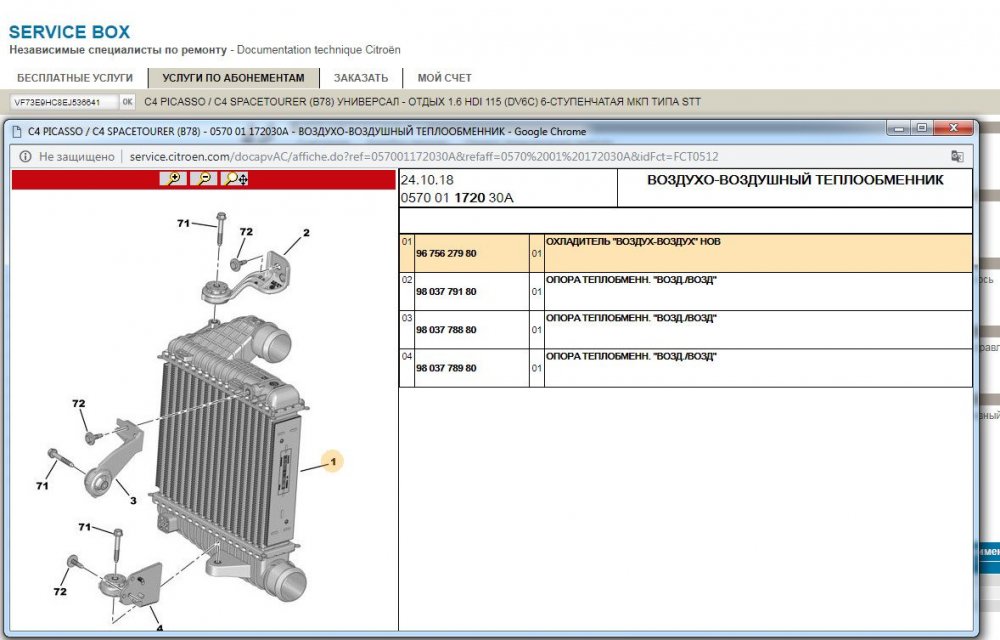Open the 'БЕСПЛАТНЫЕ УСЛУГИ' tab
Screen dimensions: 1000x640
75,77
